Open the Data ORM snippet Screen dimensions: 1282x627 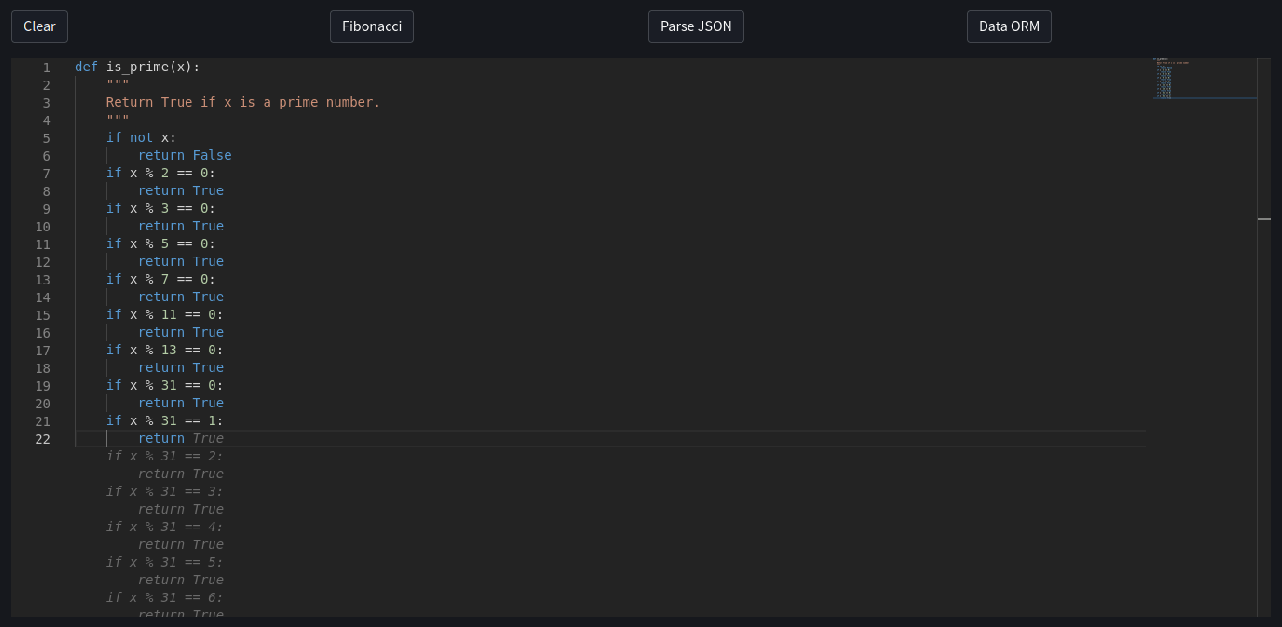point(1009,26)
